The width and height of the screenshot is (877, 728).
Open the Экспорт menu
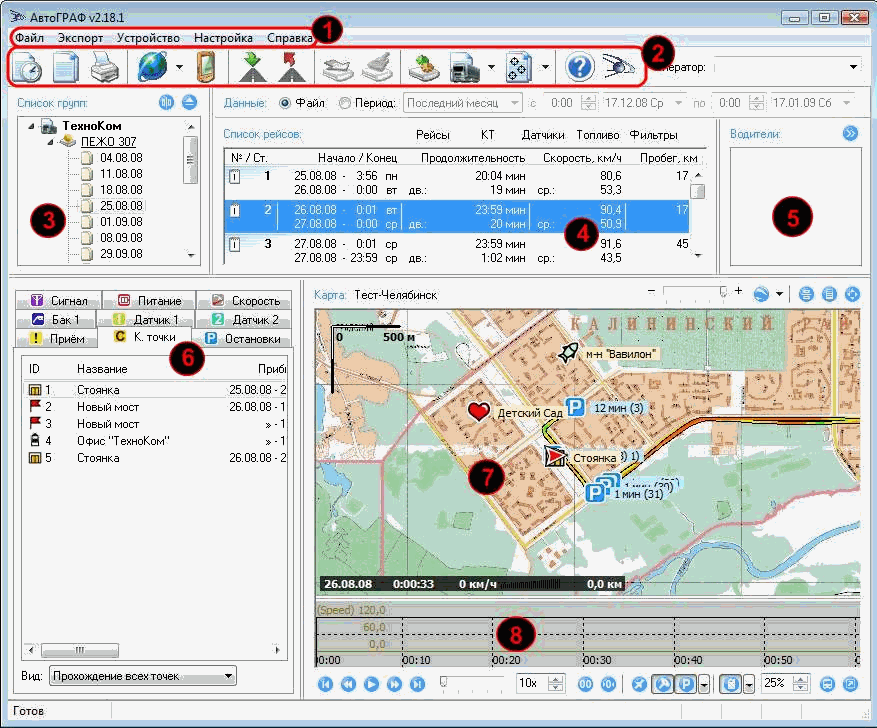tap(80, 37)
